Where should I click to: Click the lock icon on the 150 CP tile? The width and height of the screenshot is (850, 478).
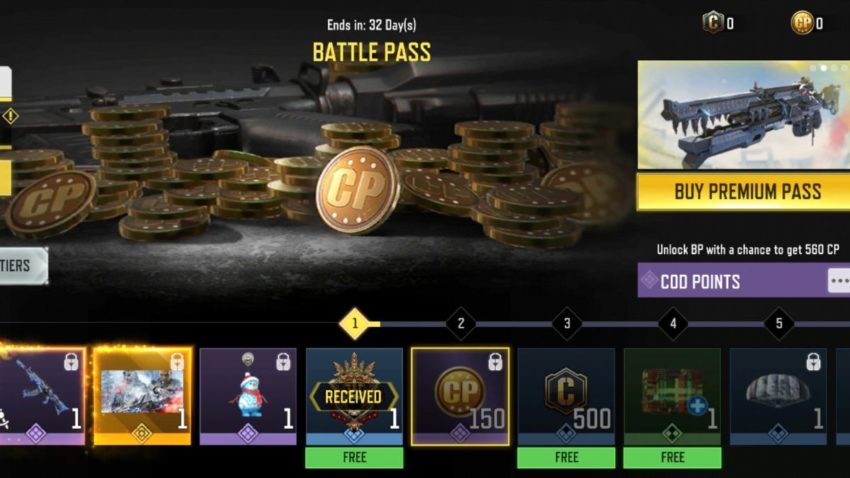pyautogui.click(x=495, y=361)
